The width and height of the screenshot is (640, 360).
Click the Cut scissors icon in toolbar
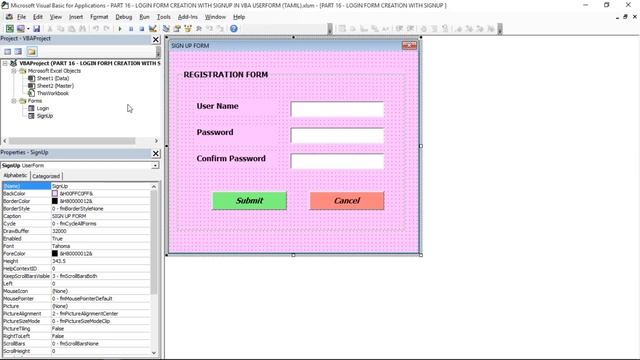pos(50,29)
